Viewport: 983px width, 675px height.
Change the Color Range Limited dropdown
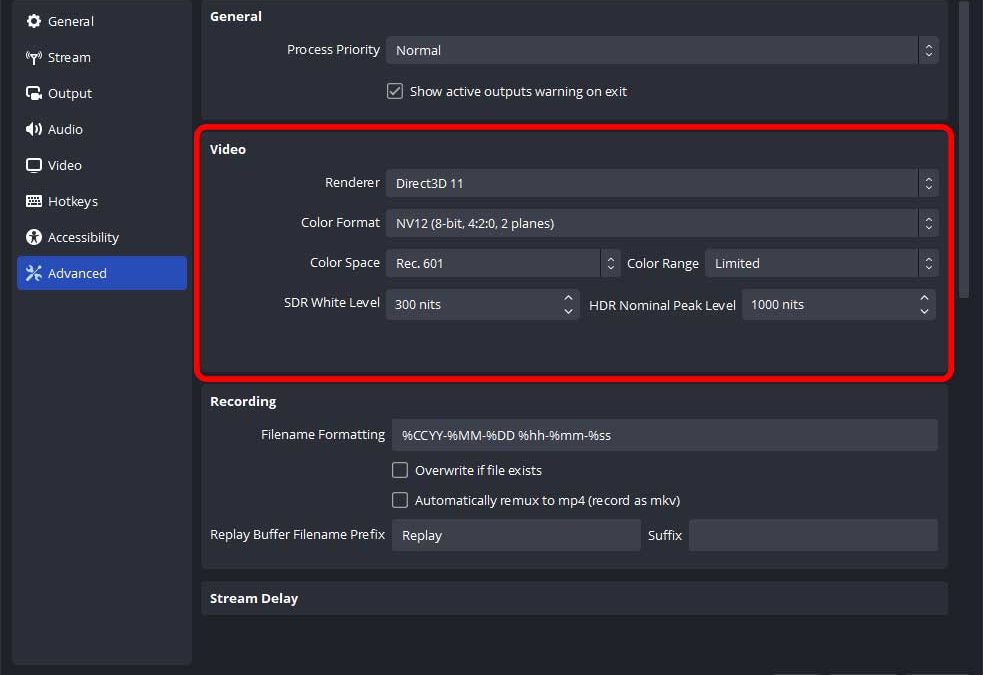(x=821, y=263)
